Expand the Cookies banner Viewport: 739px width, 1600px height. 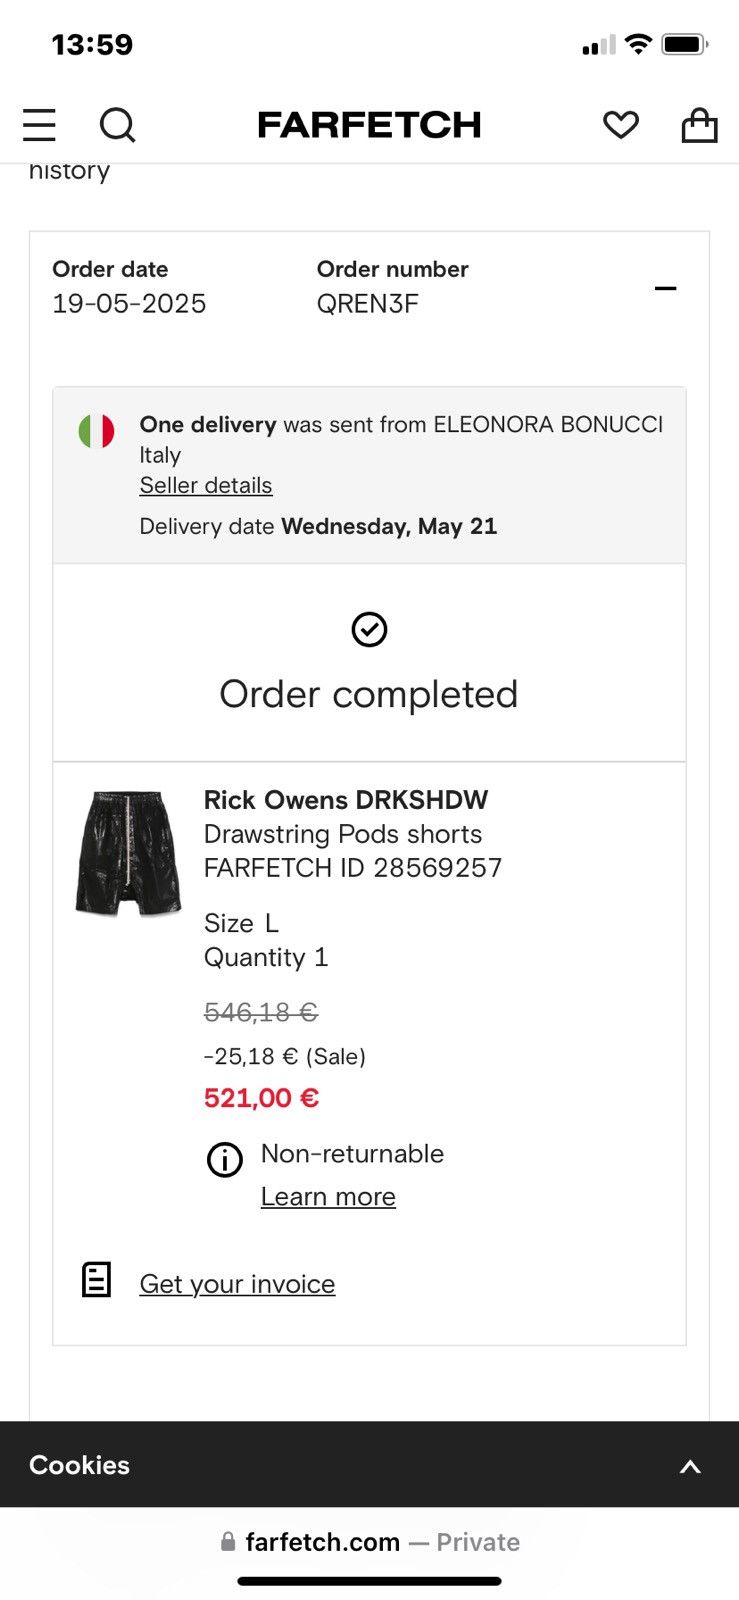pos(690,1466)
